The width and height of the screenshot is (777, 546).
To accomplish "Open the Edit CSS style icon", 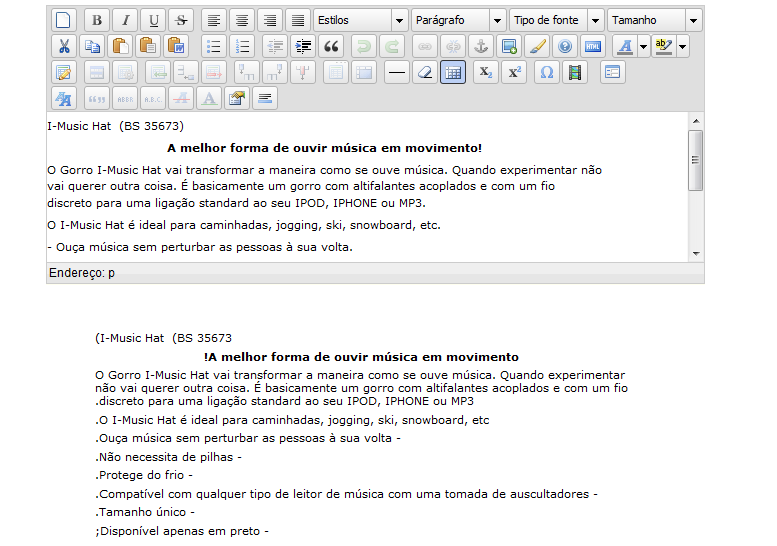I will pos(64,98).
